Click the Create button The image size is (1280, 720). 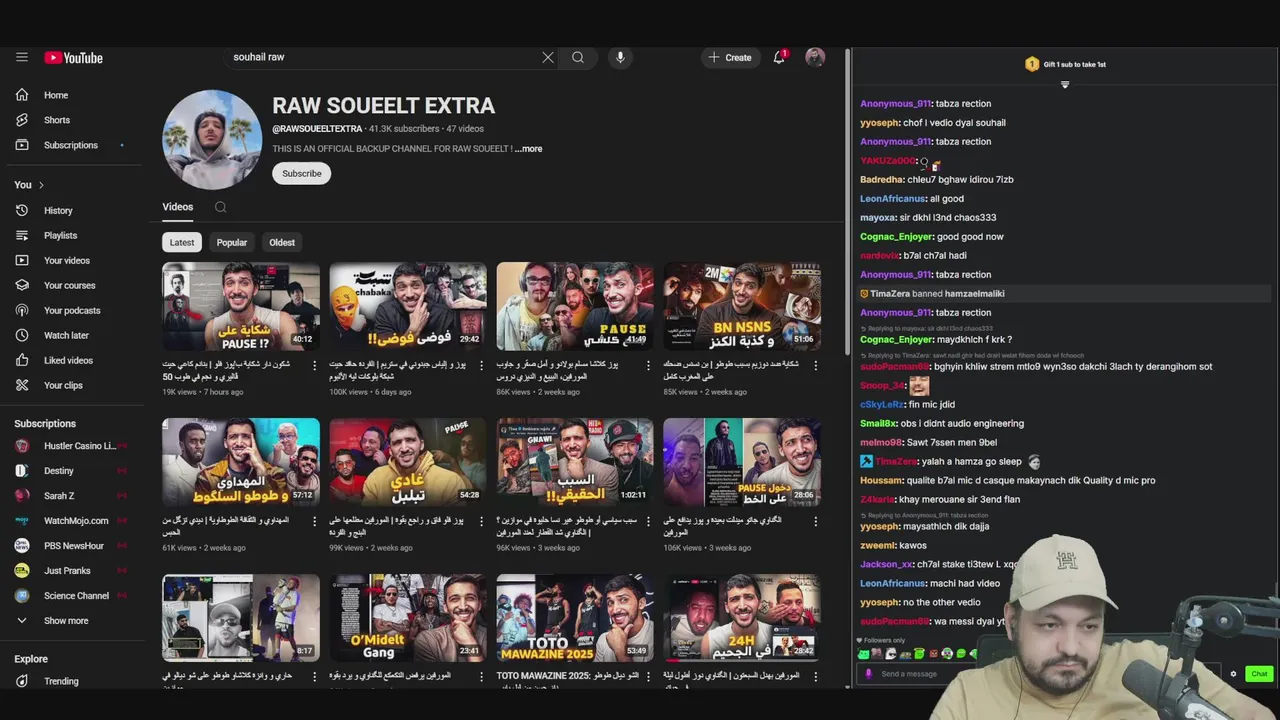[x=730, y=57]
